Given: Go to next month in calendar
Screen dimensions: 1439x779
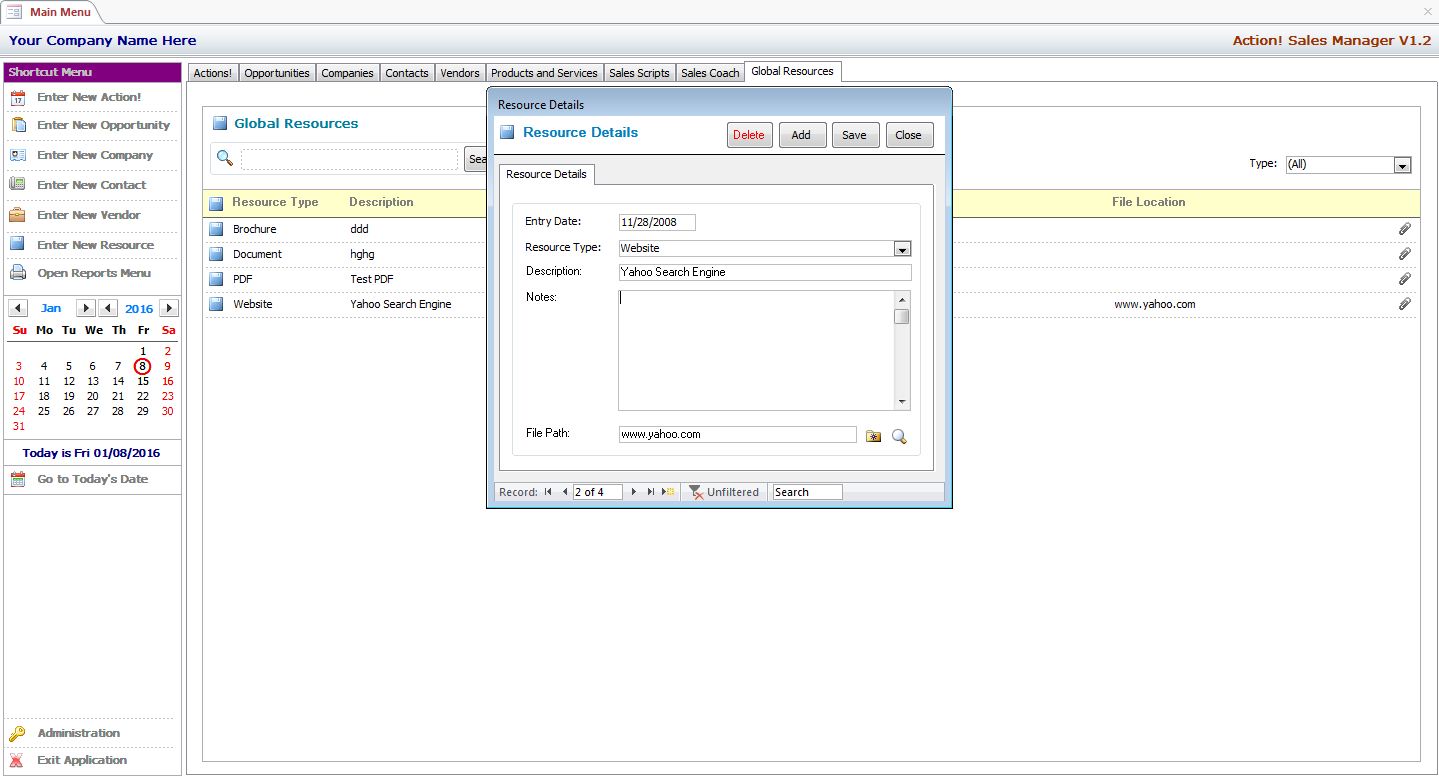Looking at the screenshot, I should coord(86,308).
